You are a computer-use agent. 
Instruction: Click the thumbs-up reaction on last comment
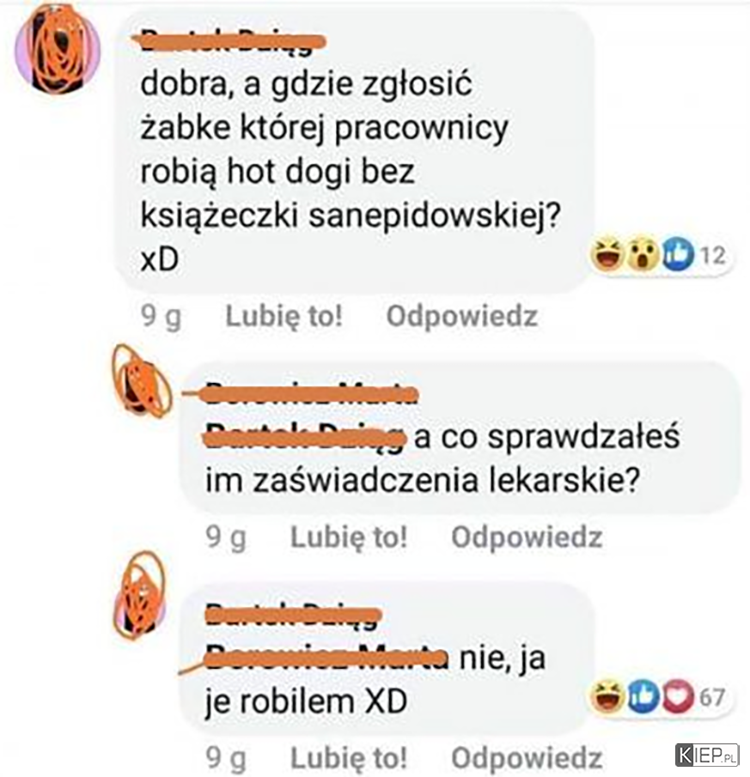(643, 696)
